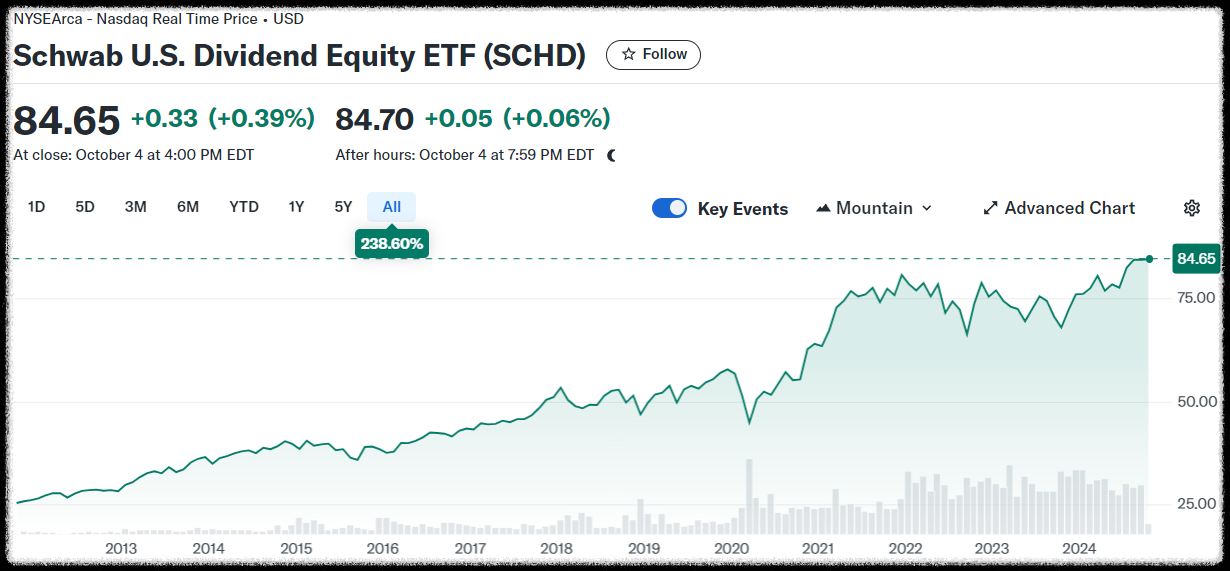Switch to the 6M range
The height and width of the screenshot is (571, 1230).
(x=188, y=207)
